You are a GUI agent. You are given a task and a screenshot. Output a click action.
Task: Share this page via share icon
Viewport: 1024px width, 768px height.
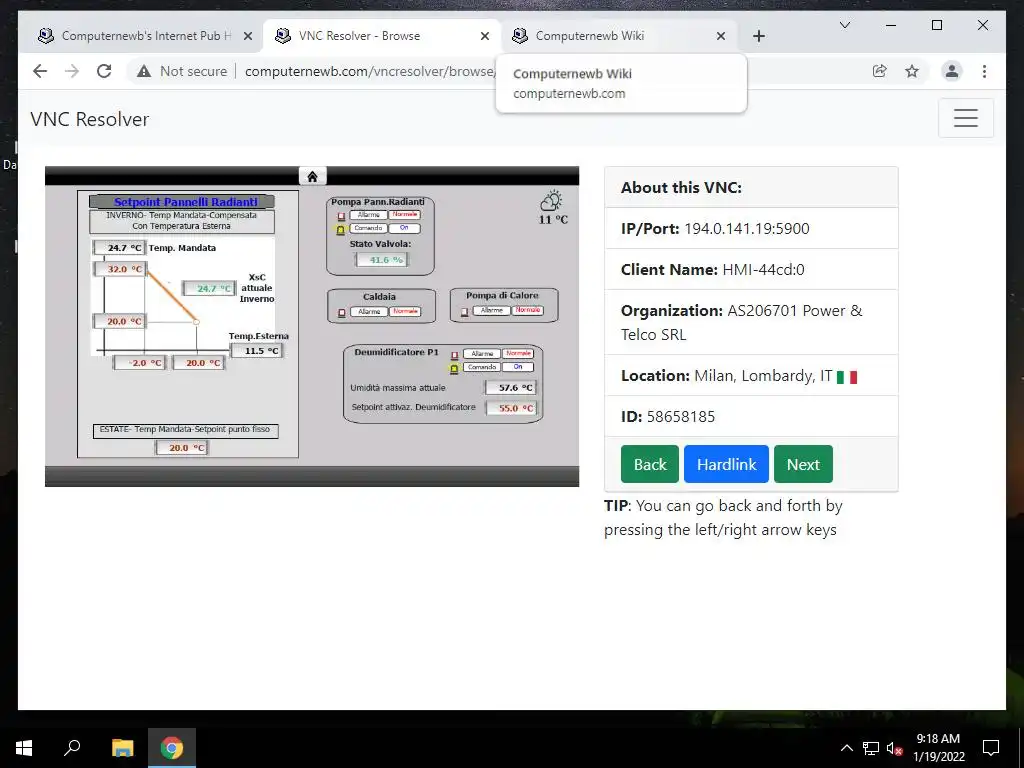pyautogui.click(x=880, y=71)
